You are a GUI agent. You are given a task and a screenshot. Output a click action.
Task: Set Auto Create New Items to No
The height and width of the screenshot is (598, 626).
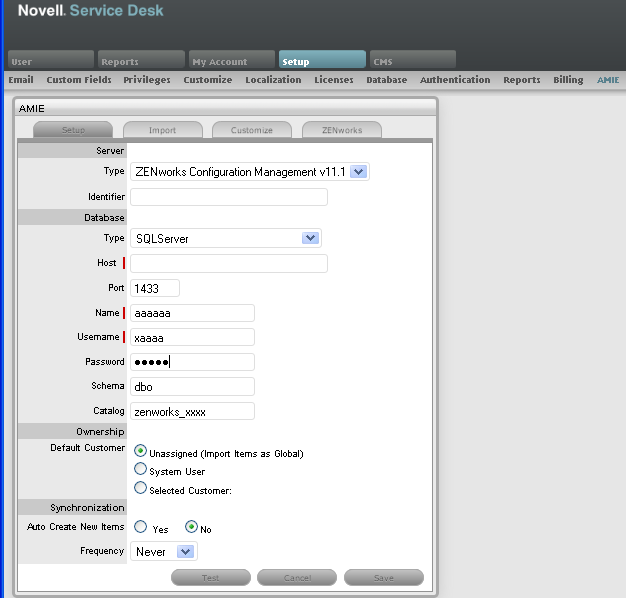click(x=191, y=527)
